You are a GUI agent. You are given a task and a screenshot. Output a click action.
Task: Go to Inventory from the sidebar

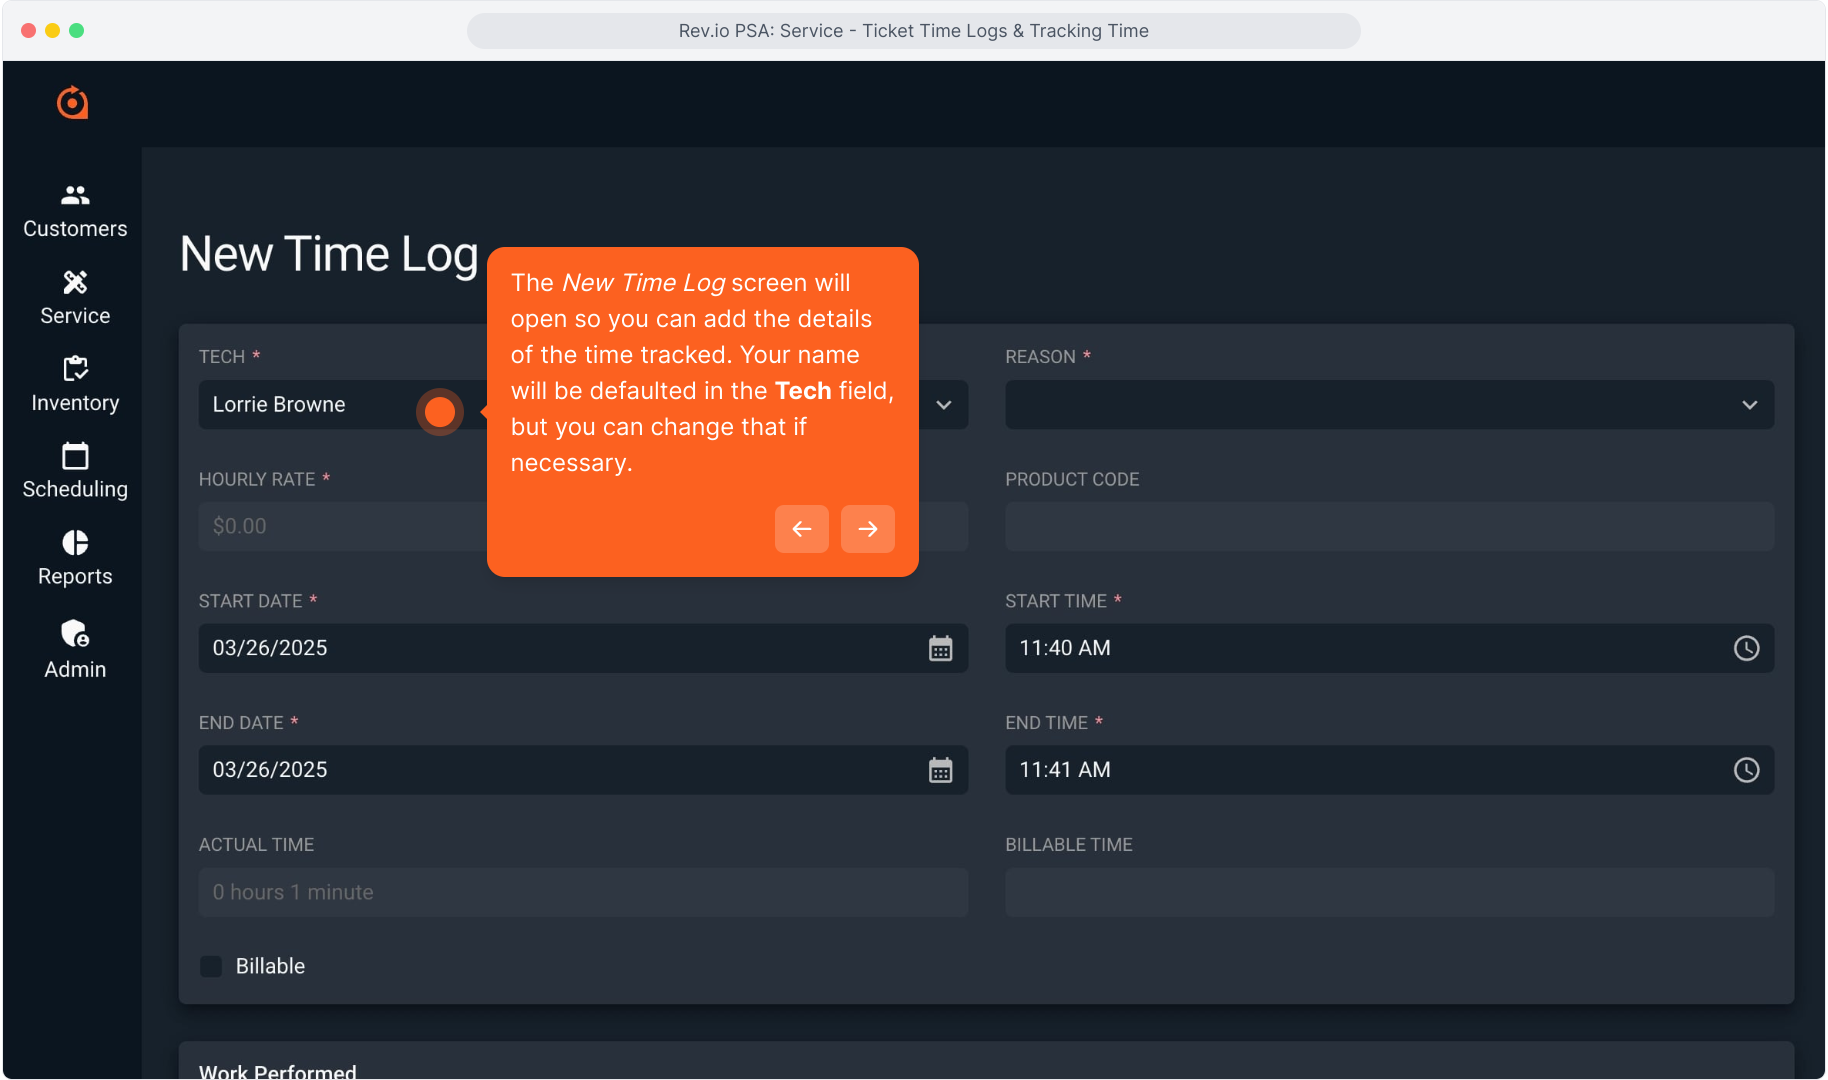tap(75, 385)
